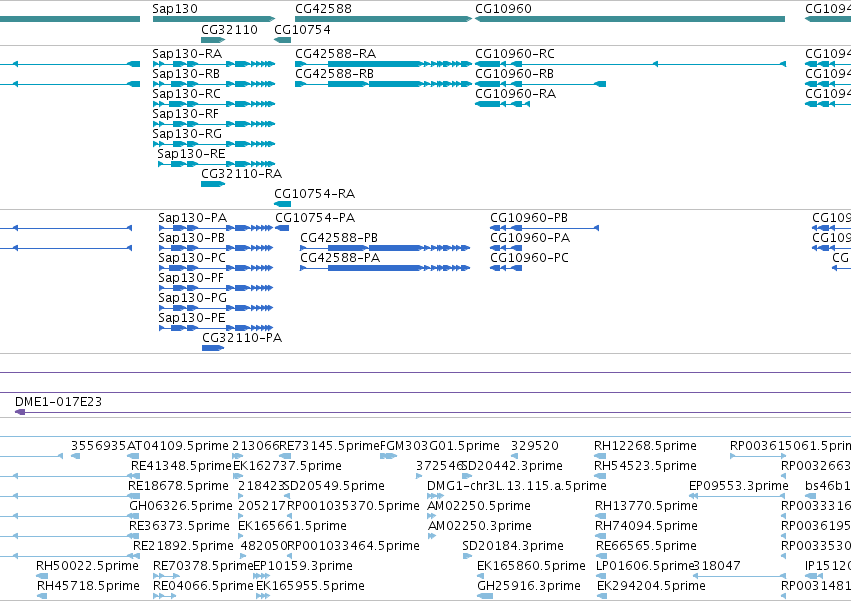Select transcript Sap130-RA
The image size is (851, 601).
[x=214, y=64]
